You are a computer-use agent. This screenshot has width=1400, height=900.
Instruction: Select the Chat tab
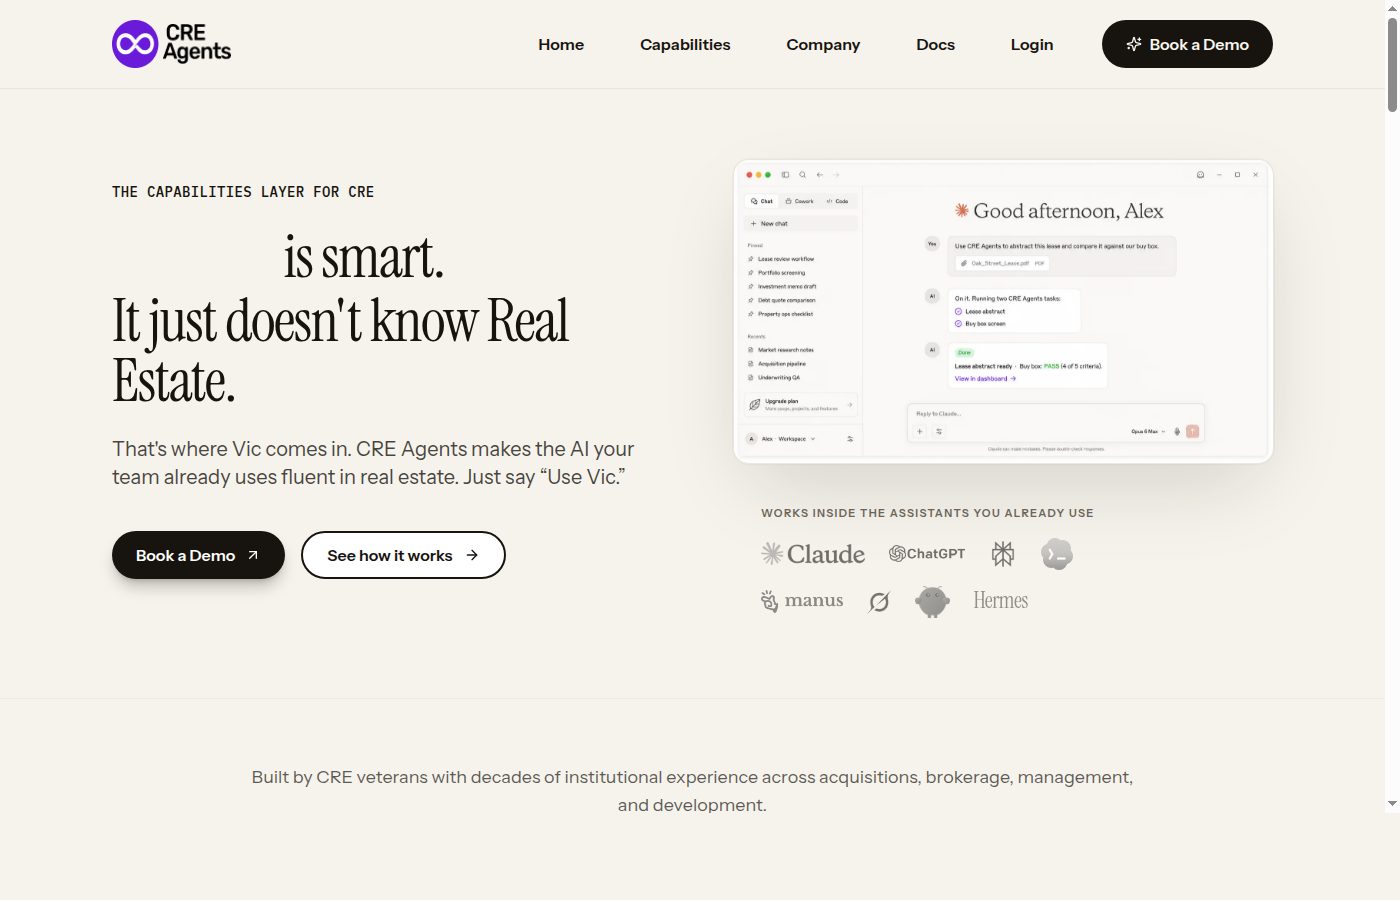tap(762, 201)
